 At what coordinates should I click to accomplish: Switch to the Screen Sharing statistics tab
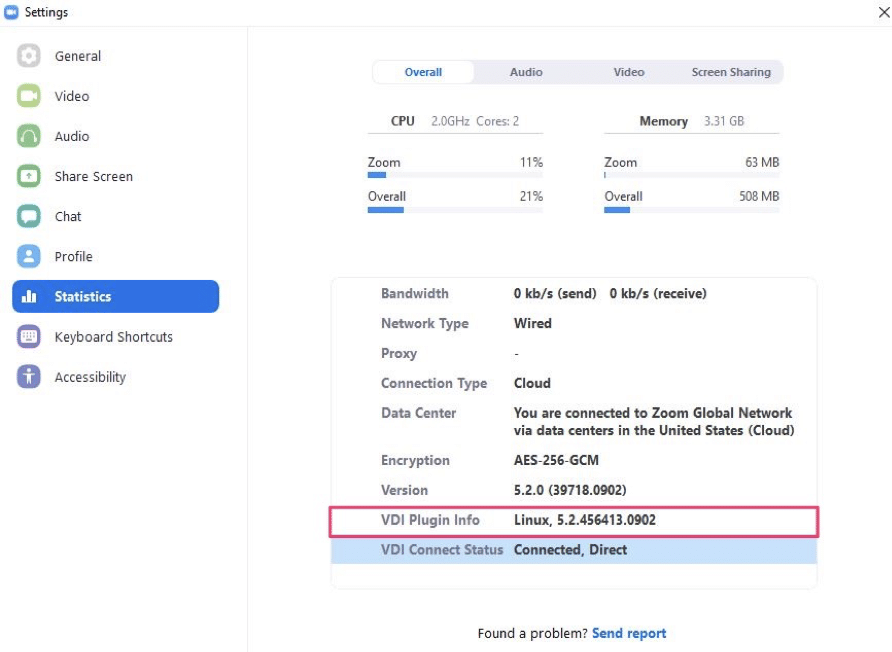[x=731, y=72]
